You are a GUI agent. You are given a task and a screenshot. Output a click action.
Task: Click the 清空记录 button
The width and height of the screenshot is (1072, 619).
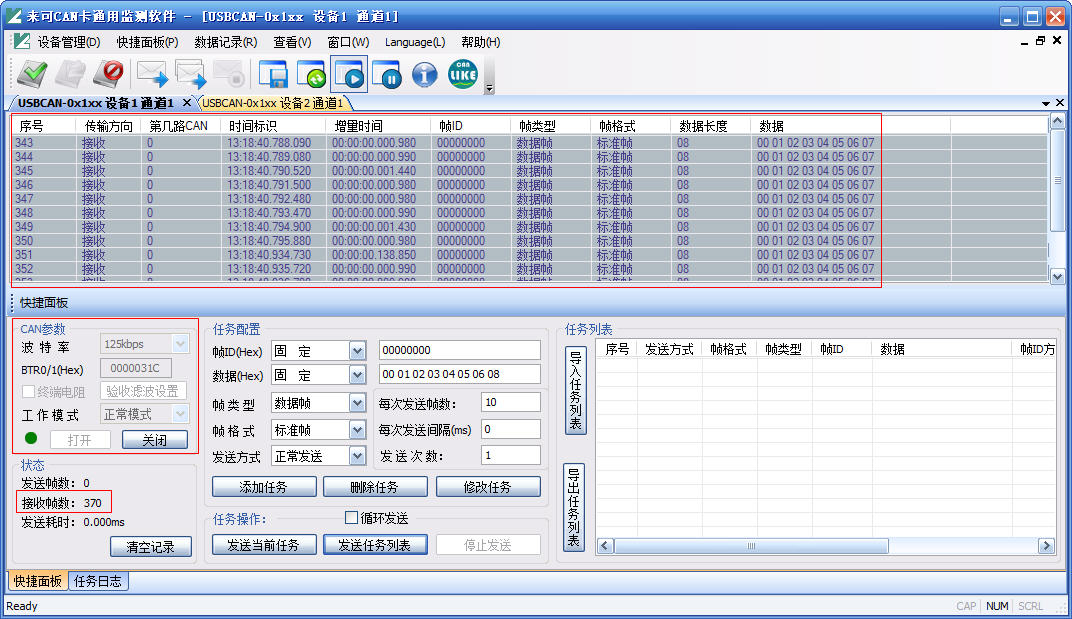click(x=151, y=546)
